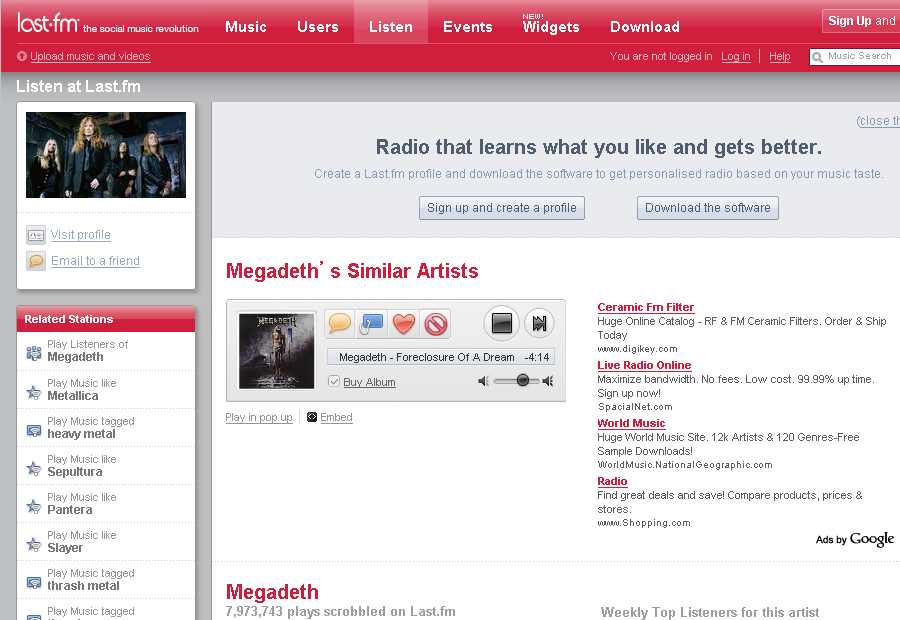The width and height of the screenshot is (900, 620).
Task: Open the Visit profile link
Action: 81,235
